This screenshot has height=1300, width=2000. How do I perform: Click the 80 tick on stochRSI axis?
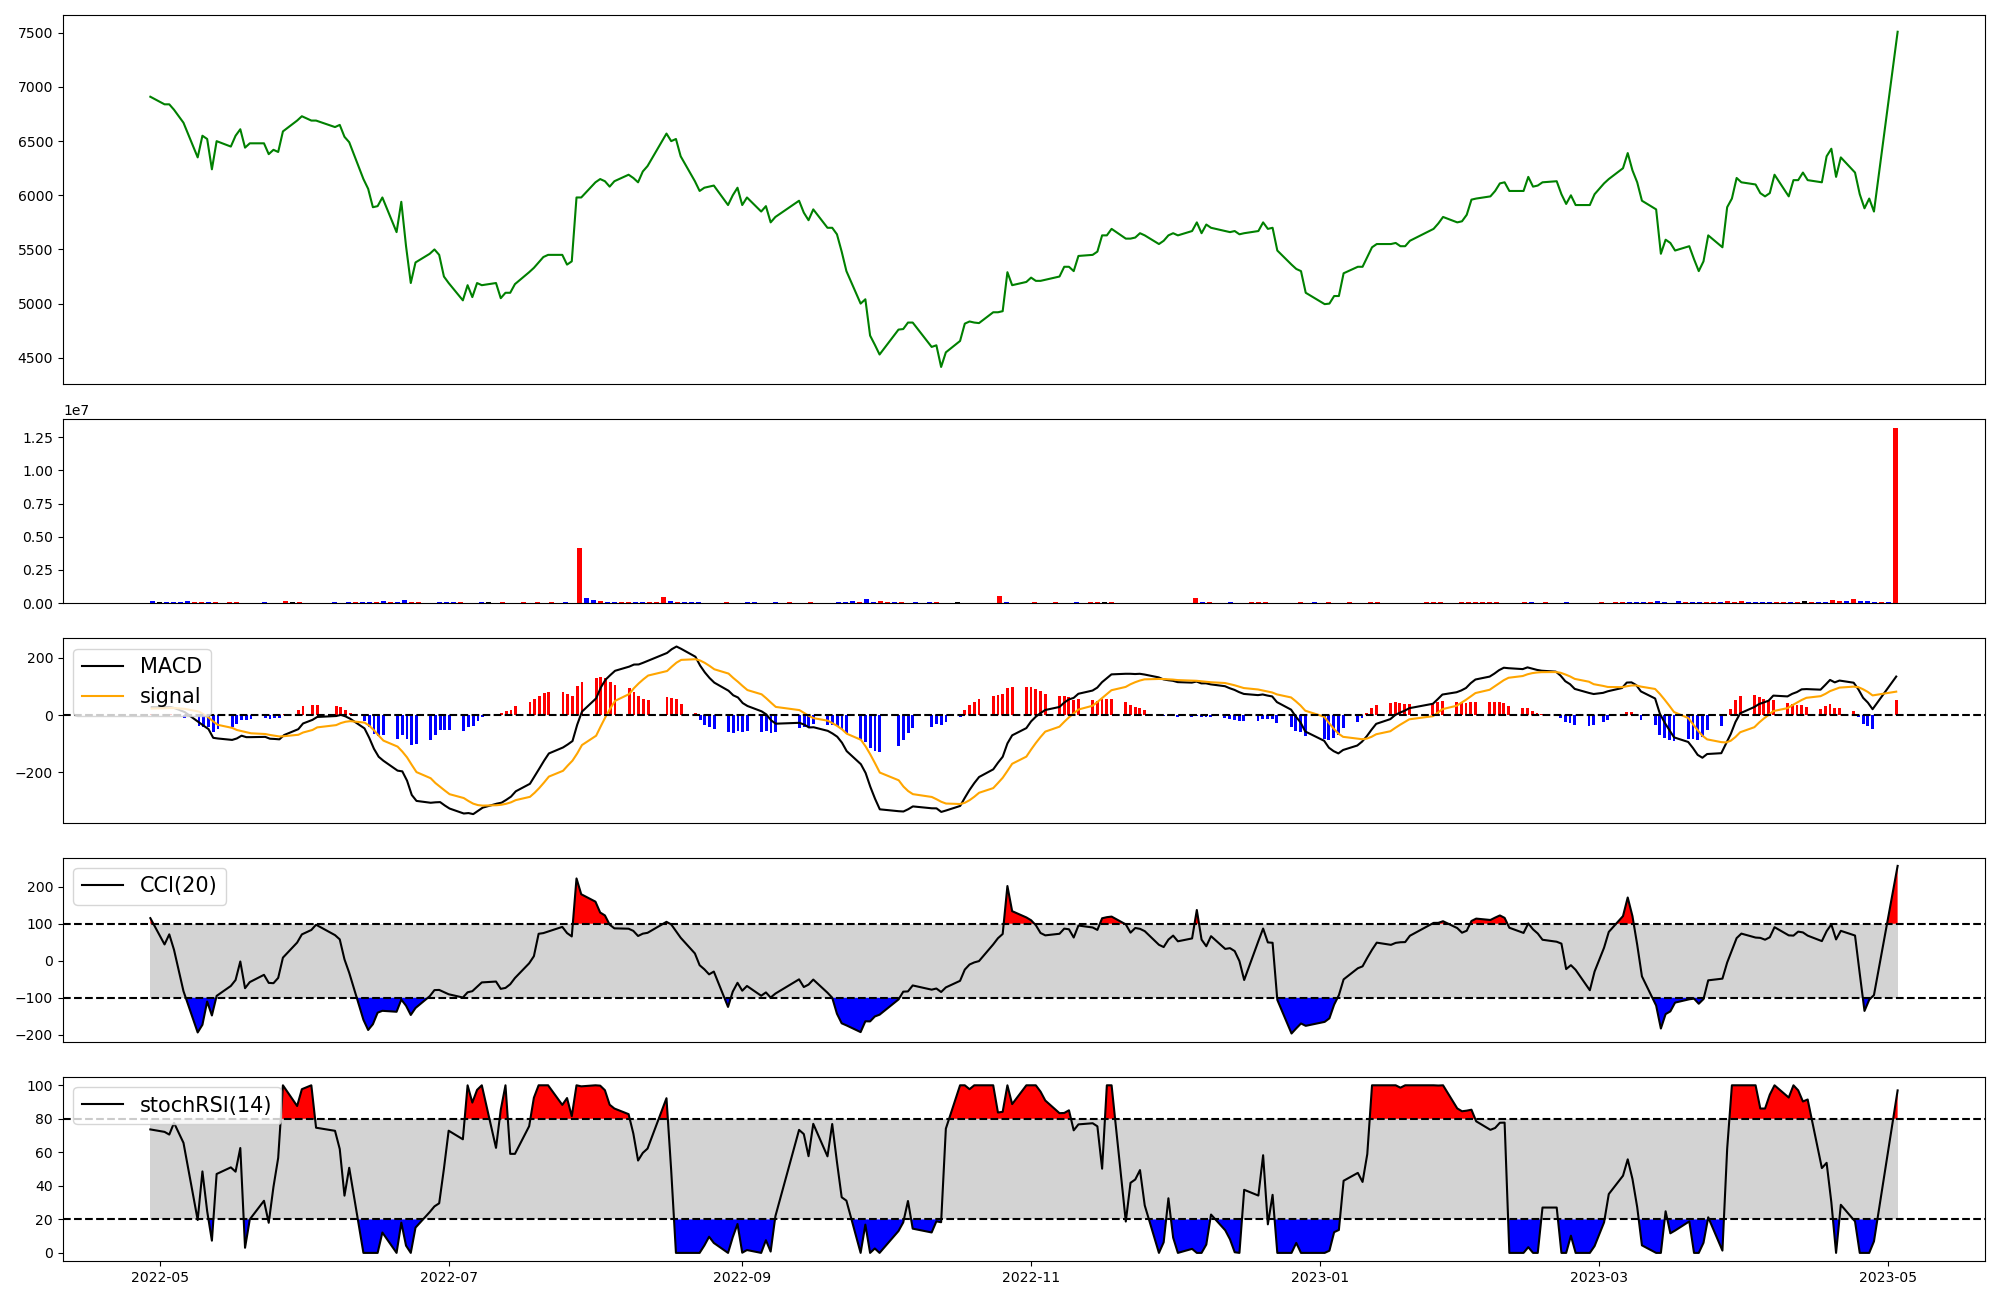44,1119
